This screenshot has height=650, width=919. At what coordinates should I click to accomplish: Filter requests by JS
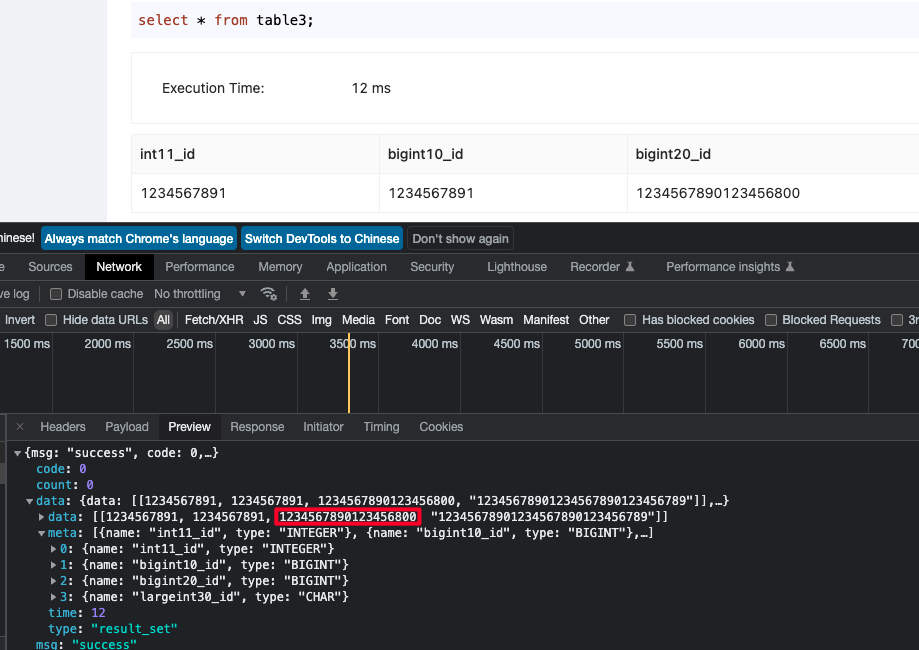click(260, 320)
